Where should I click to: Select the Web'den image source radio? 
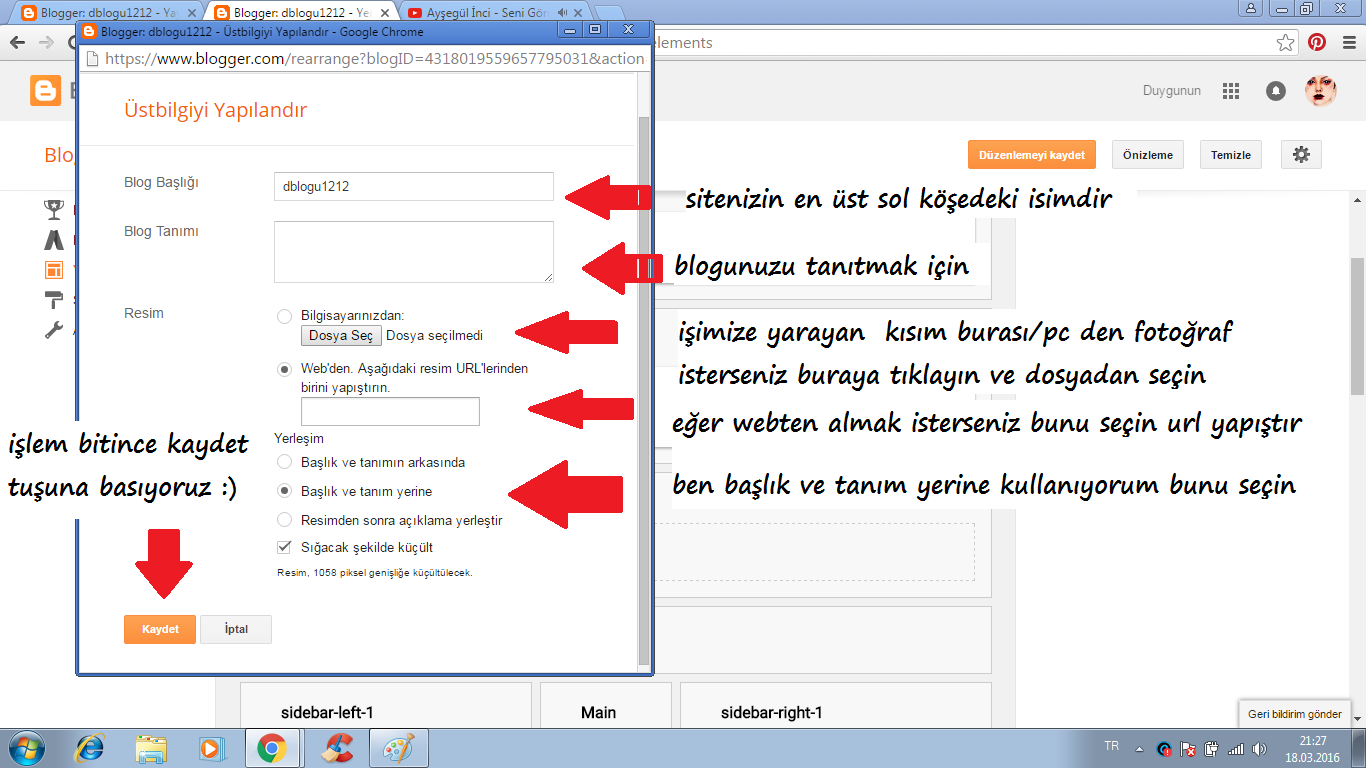(x=284, y=369)
